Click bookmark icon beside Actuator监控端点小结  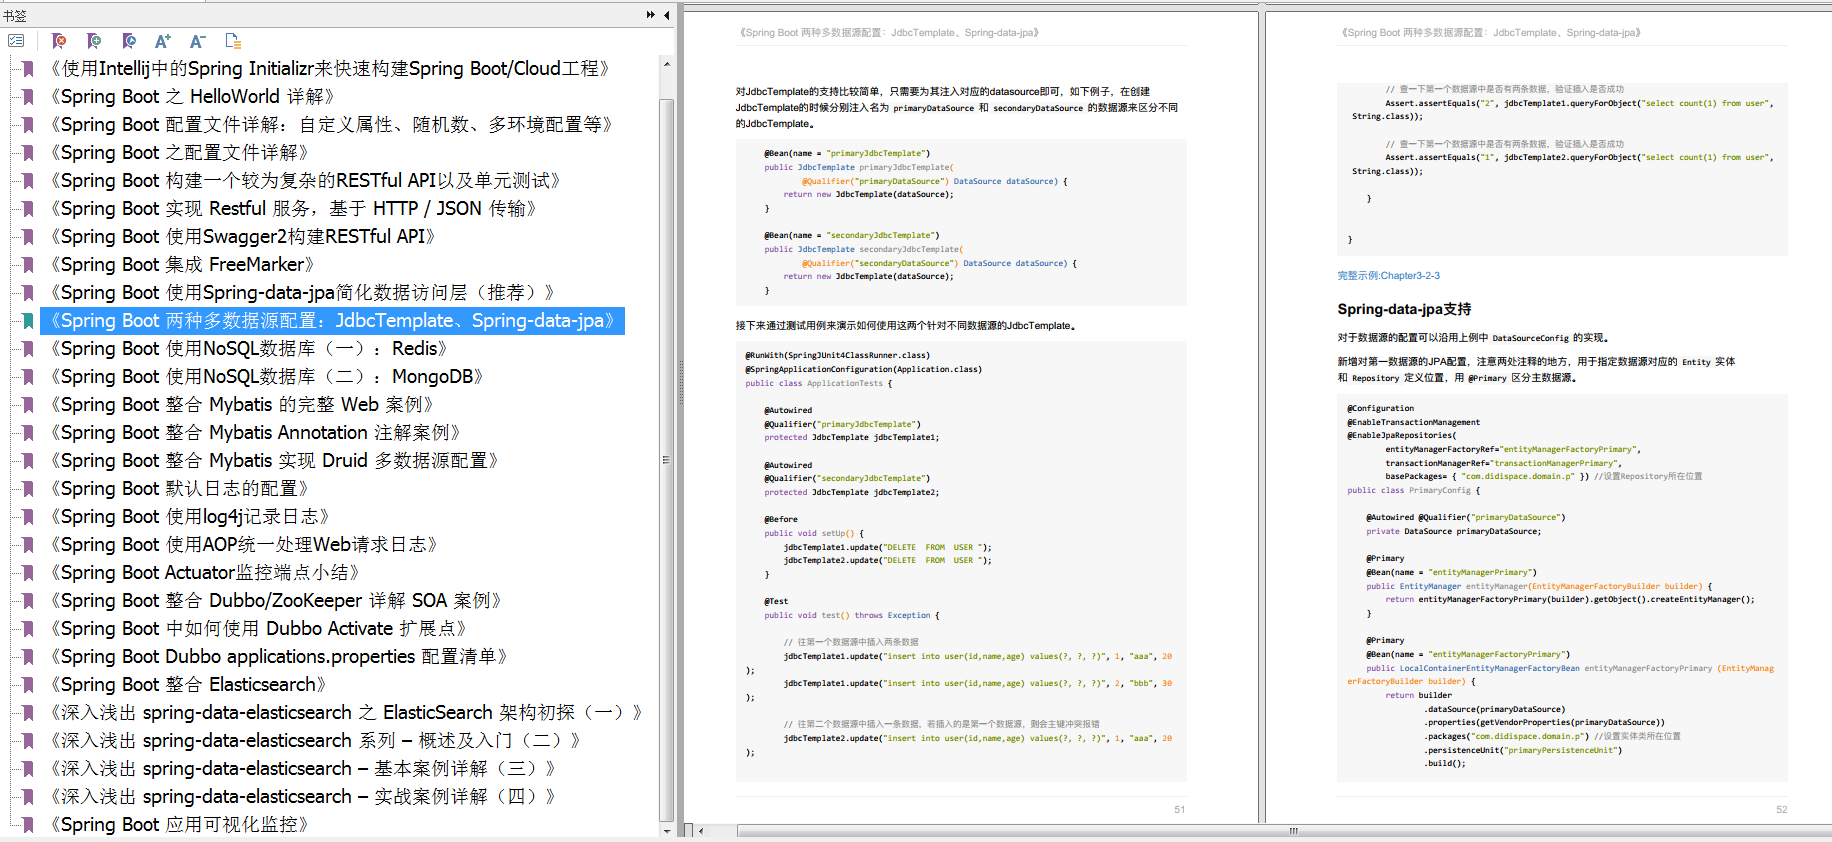pyautogui.click(x=28, y=573)
